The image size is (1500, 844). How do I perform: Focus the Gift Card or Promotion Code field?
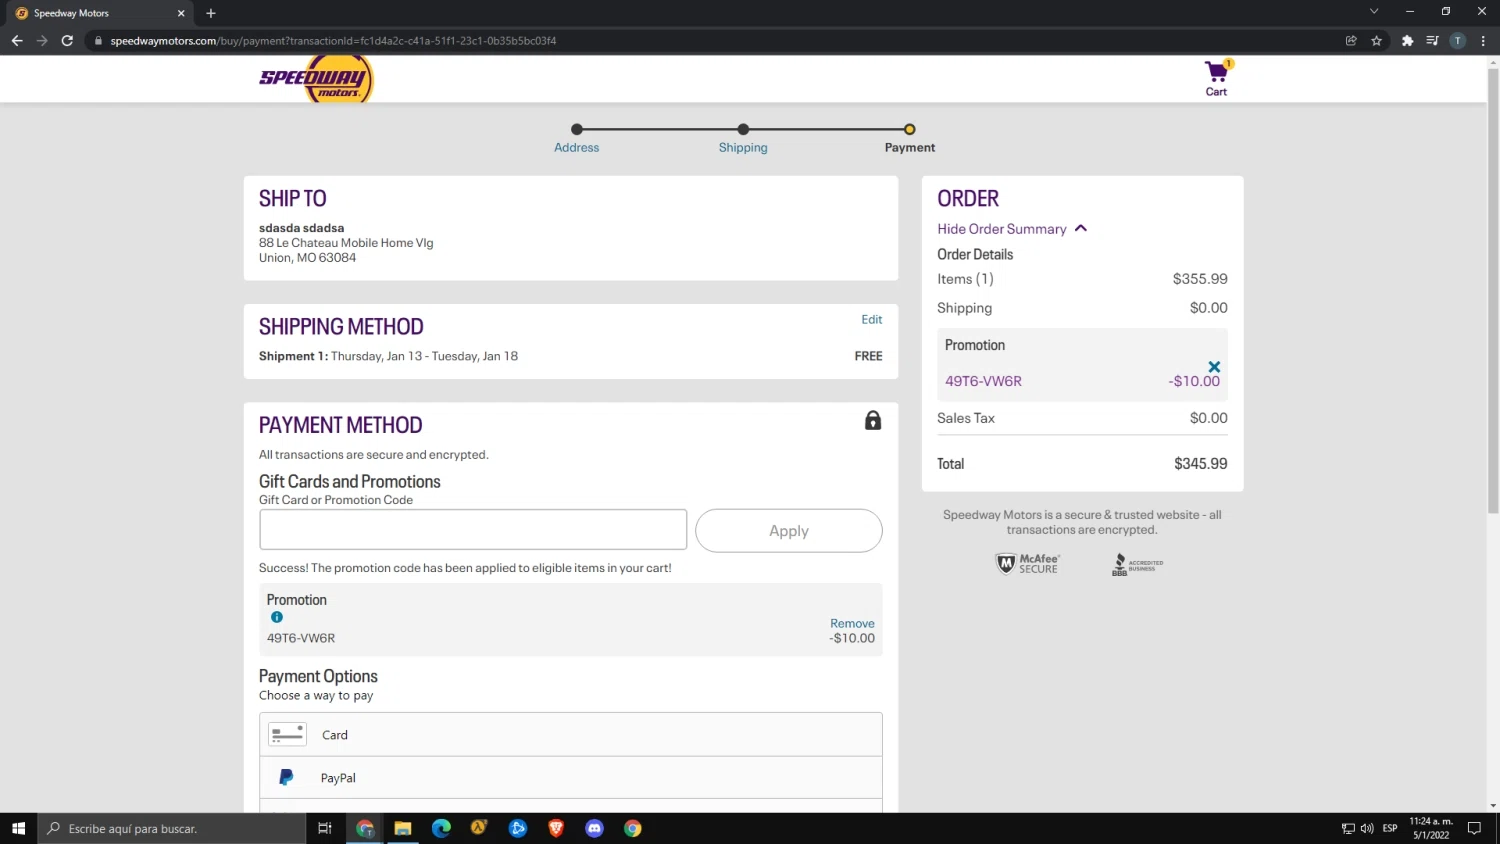[473, 530]
